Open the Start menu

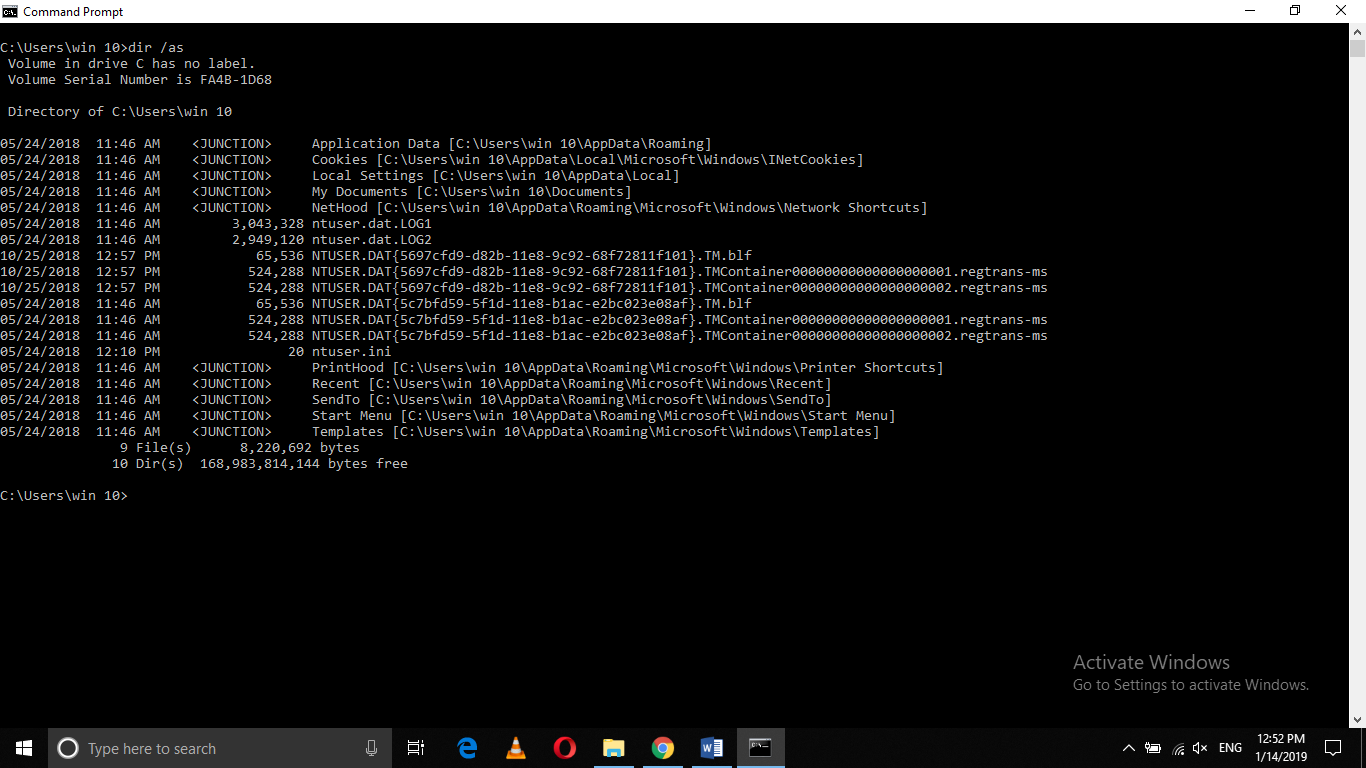click(23, 747)
